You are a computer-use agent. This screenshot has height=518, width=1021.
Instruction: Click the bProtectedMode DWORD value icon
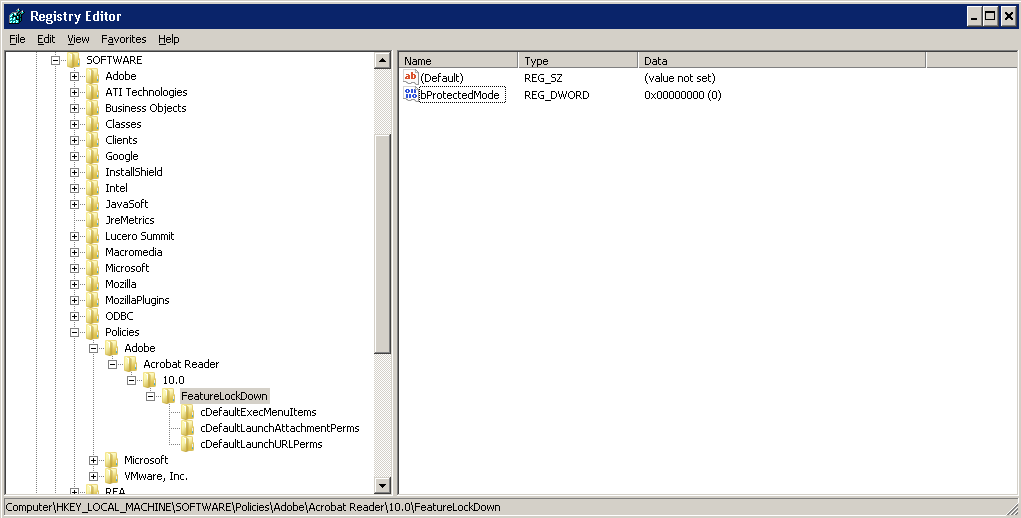coord(411,94)
